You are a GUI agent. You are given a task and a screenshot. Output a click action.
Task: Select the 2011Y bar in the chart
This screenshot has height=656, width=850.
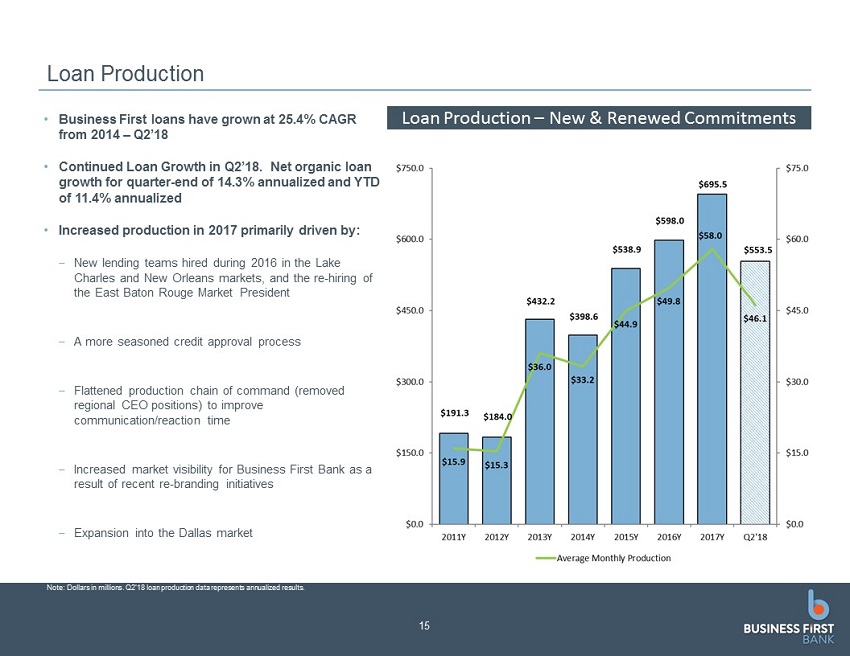454,479
